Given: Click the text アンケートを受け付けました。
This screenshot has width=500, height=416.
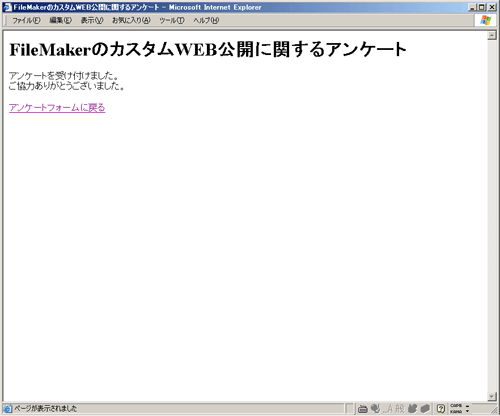Looking at the screenshot, I should pos(63,76).
